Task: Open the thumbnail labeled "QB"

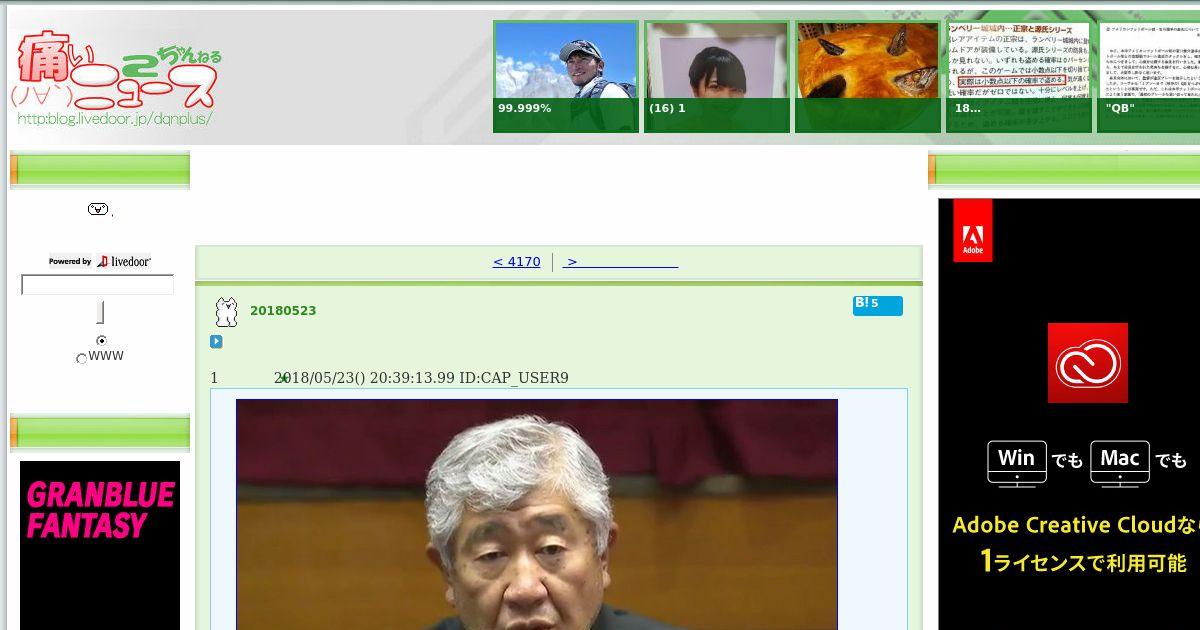Action: 1149,77
